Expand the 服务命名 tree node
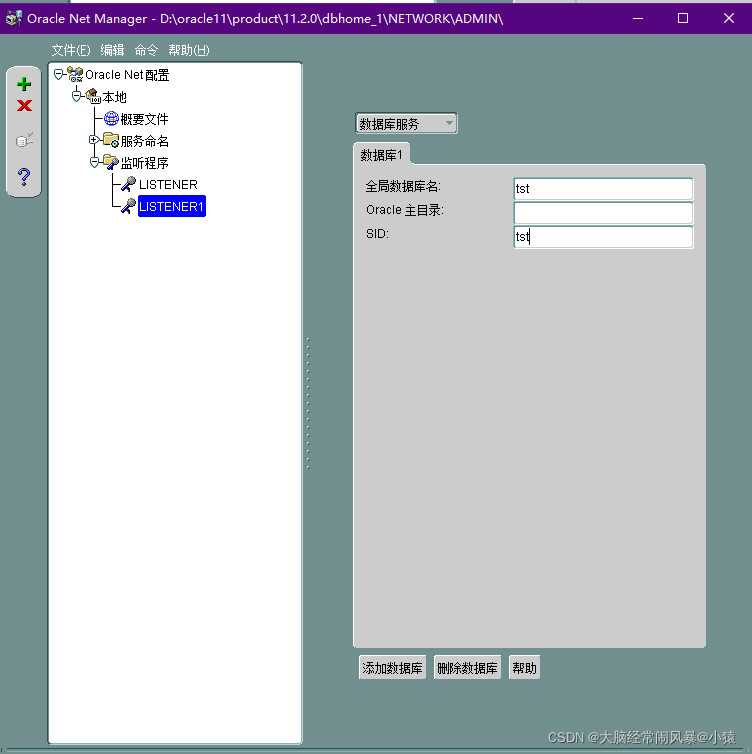This screenshot has width=752, height=754. 94,140
